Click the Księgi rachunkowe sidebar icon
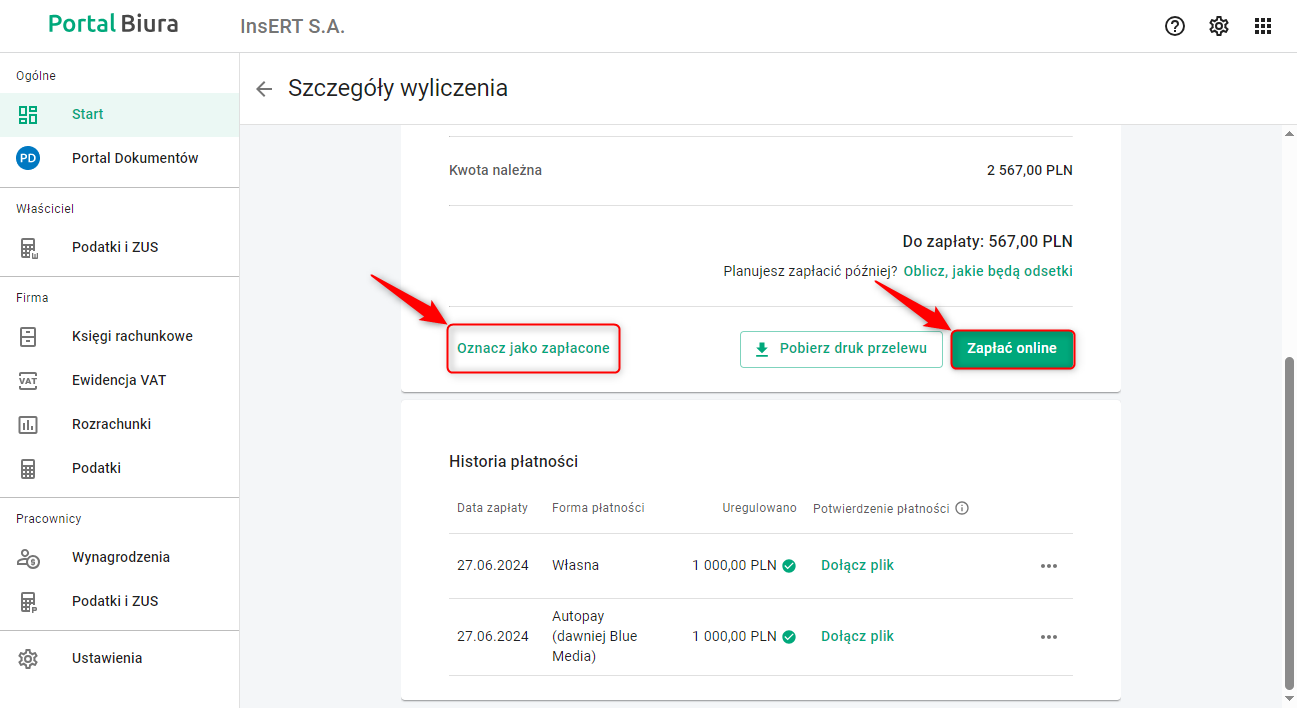 click(x=28, y=336)
